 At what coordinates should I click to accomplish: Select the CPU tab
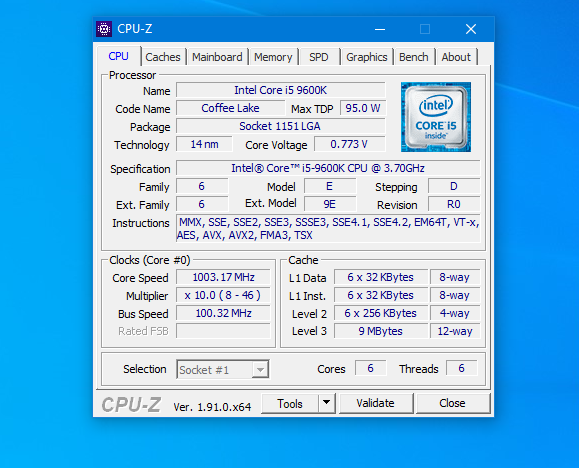point(119,56)
